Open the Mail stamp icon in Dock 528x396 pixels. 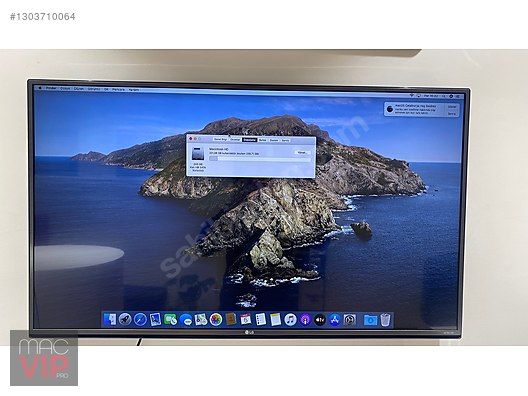click(x=155, y=319)
